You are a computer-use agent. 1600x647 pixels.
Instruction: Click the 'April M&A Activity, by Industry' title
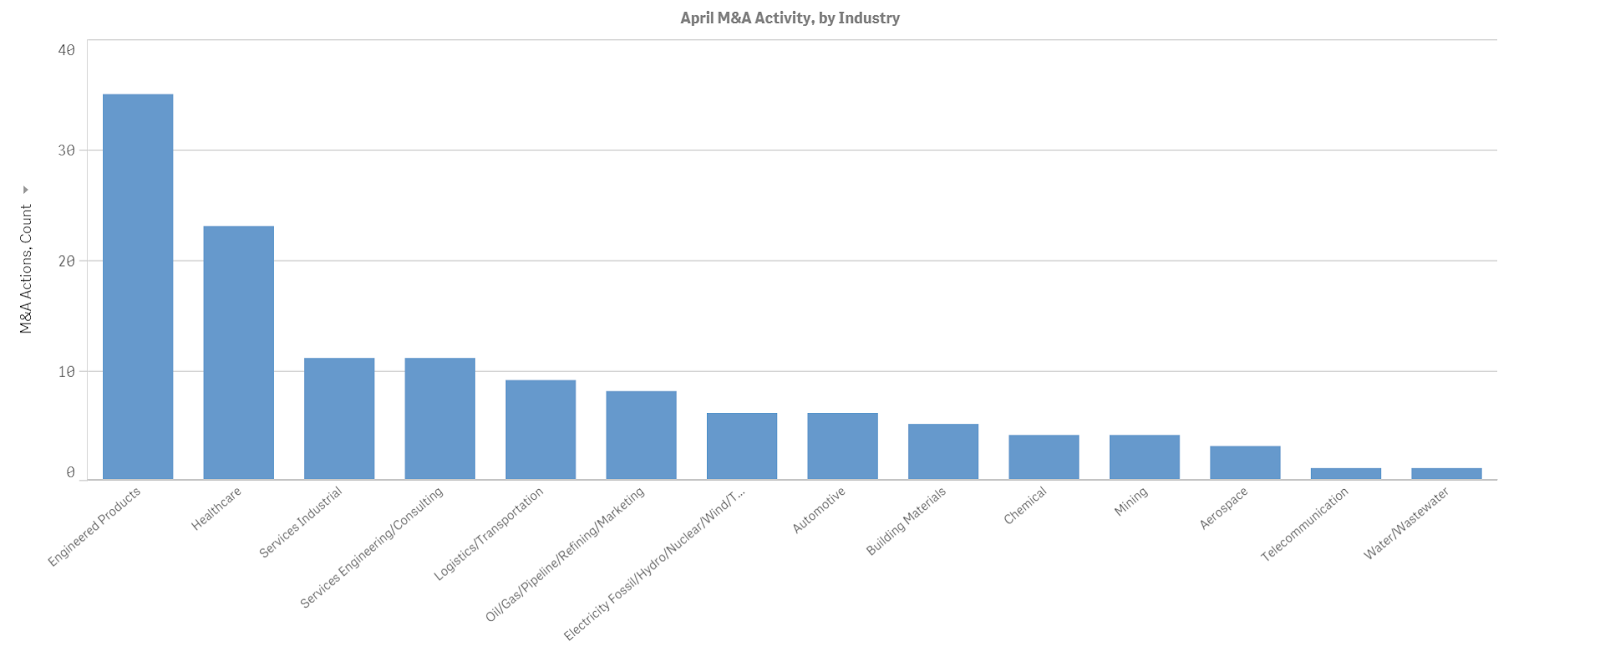(790, 18)
